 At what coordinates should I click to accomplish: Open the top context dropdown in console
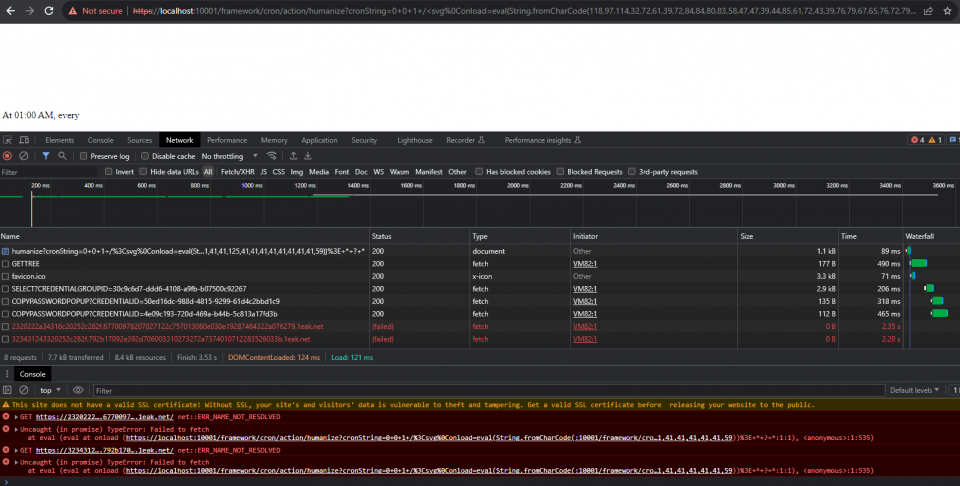(x=50, y=390)
